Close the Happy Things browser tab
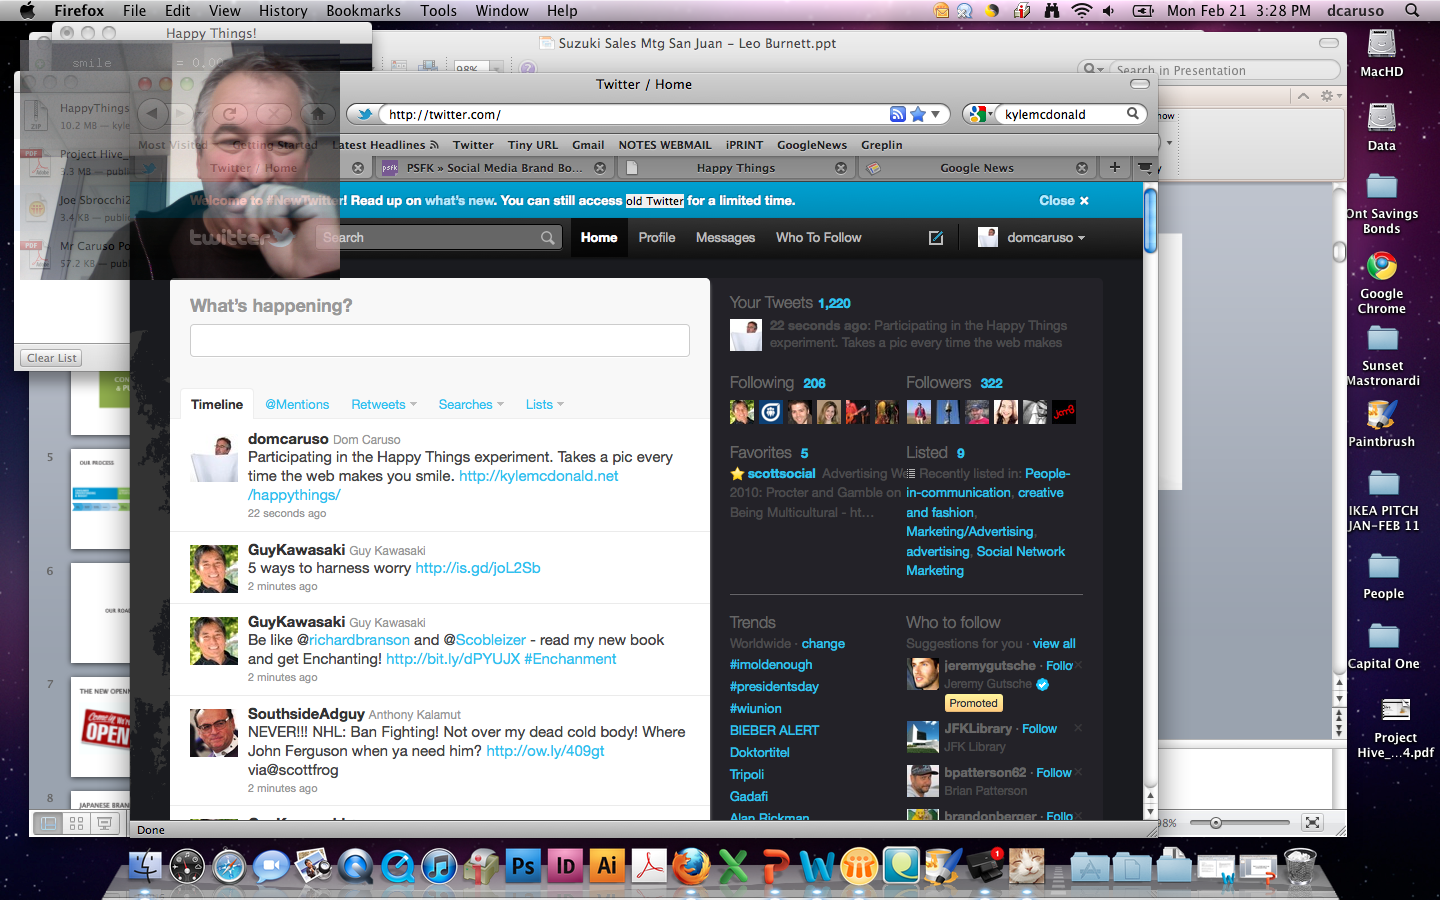 pyautogui.click(x=841, y=168)
